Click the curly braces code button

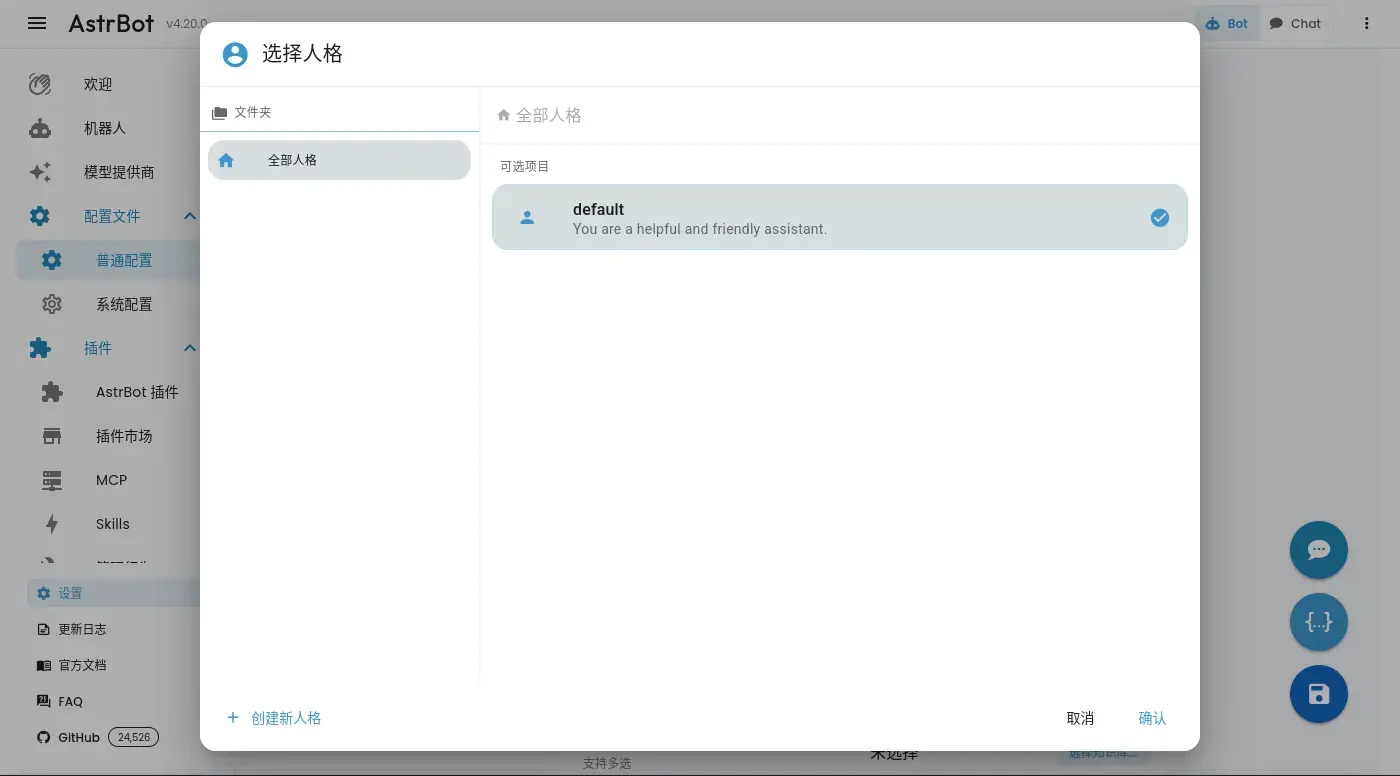(1318, 622)
